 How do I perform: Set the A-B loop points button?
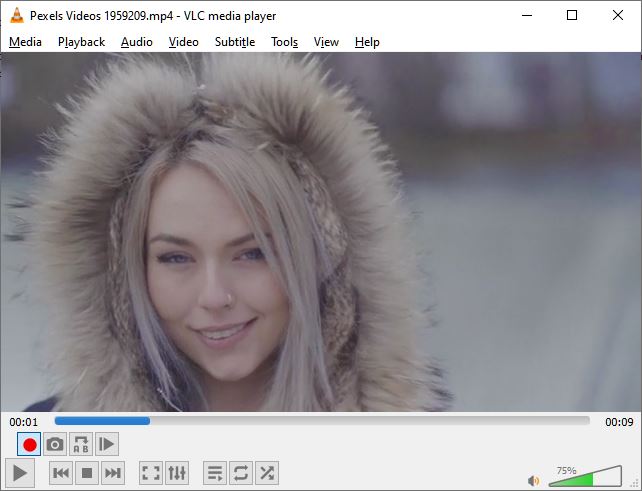point(81,444)
